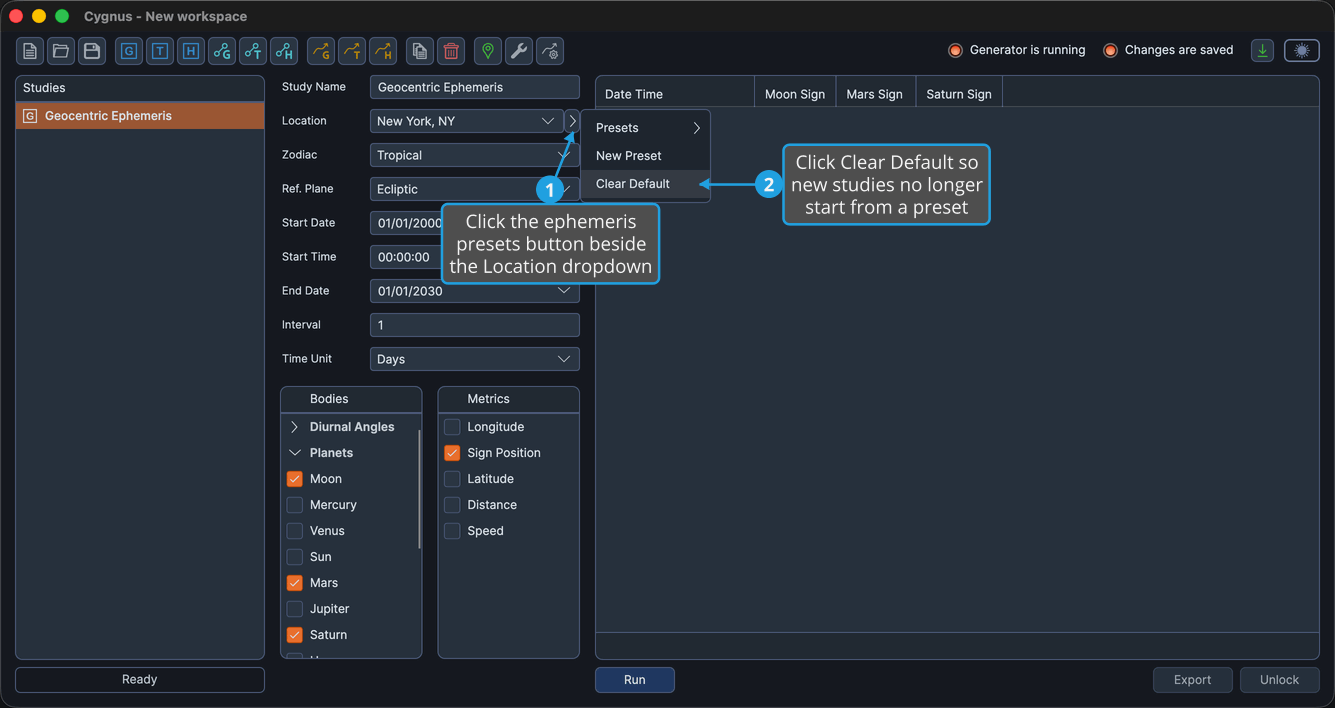The width and height of the screenshot is (1335, 708).
Task: Add the linked-nodes H study
Action: [284, 51]
